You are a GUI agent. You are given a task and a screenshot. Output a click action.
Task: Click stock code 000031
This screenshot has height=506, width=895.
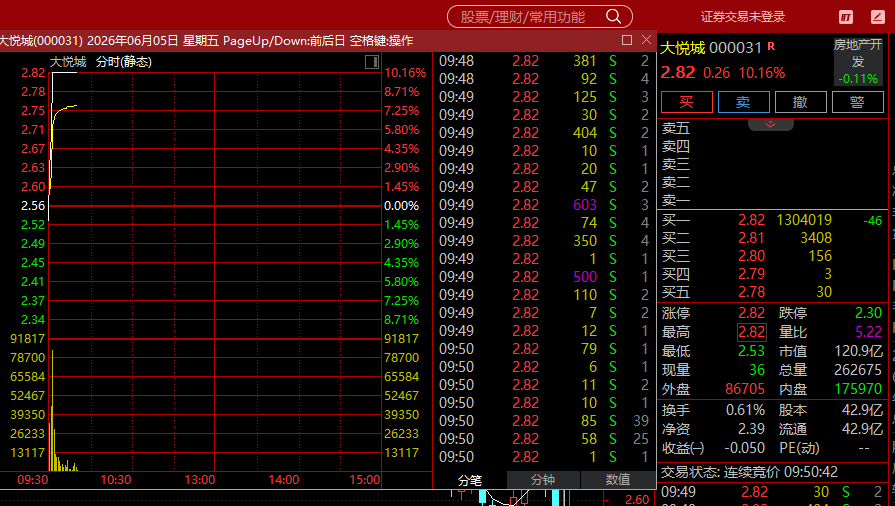735,48
